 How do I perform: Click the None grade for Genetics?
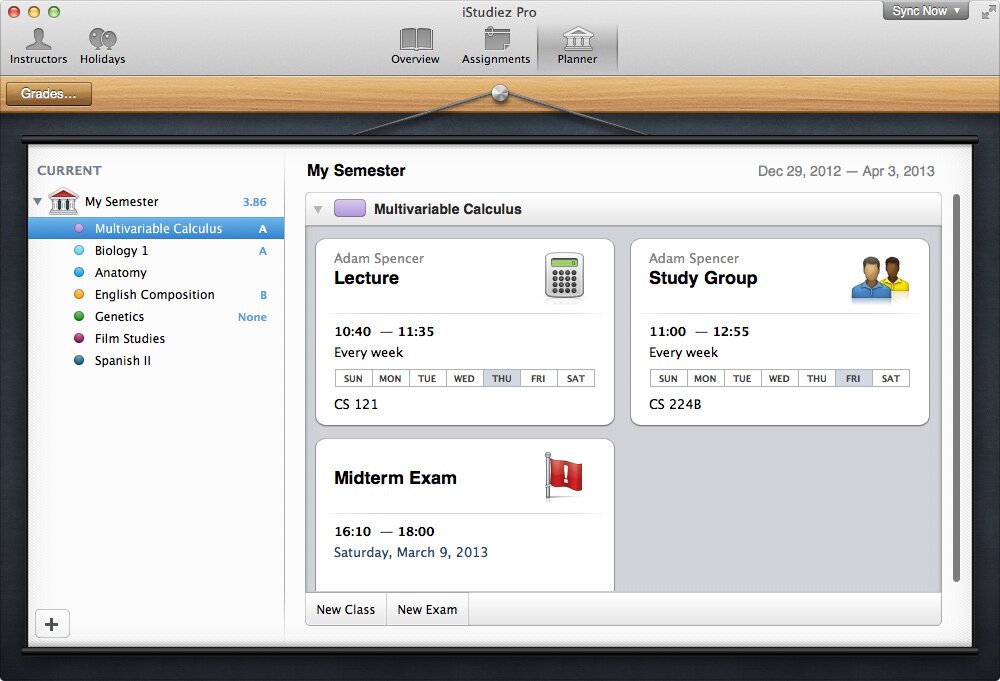tap(253, 317)
